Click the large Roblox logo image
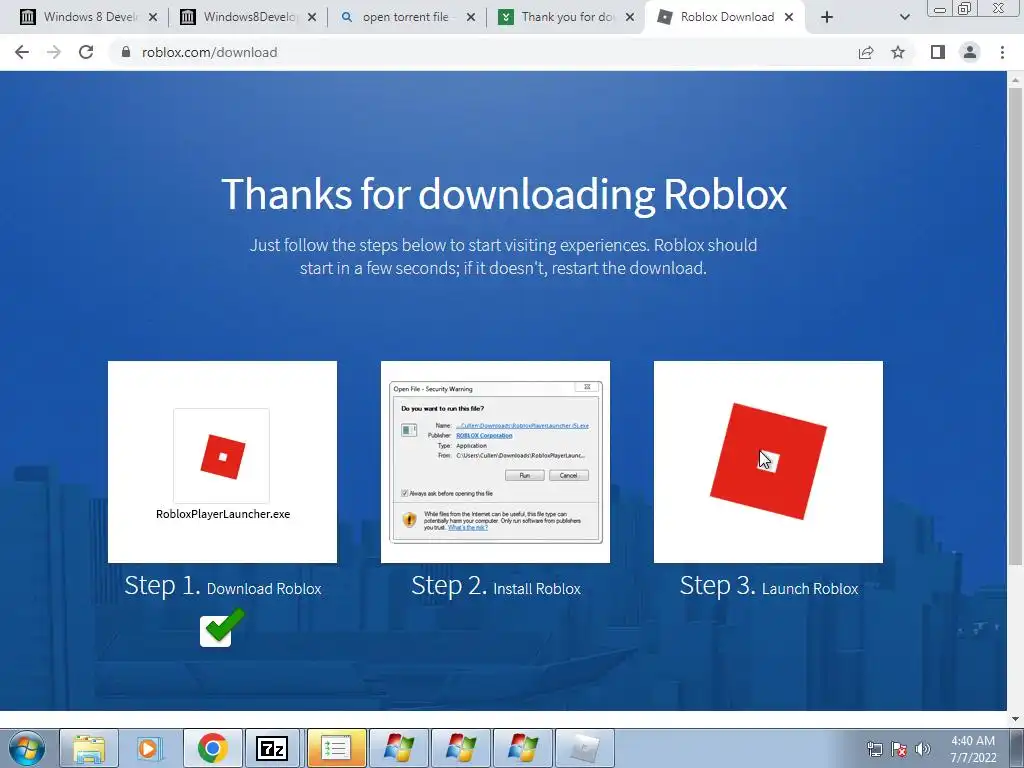The width and height of the screenshot is (1024, 768). [x=768, y=462]
